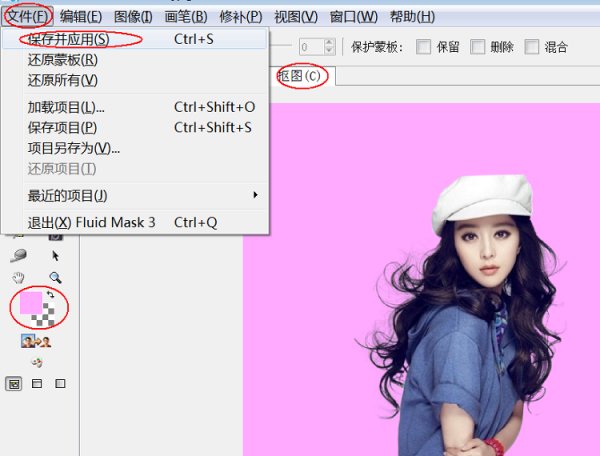
Task: Open the 编辑(E) menu
Action: click(80, 16)
